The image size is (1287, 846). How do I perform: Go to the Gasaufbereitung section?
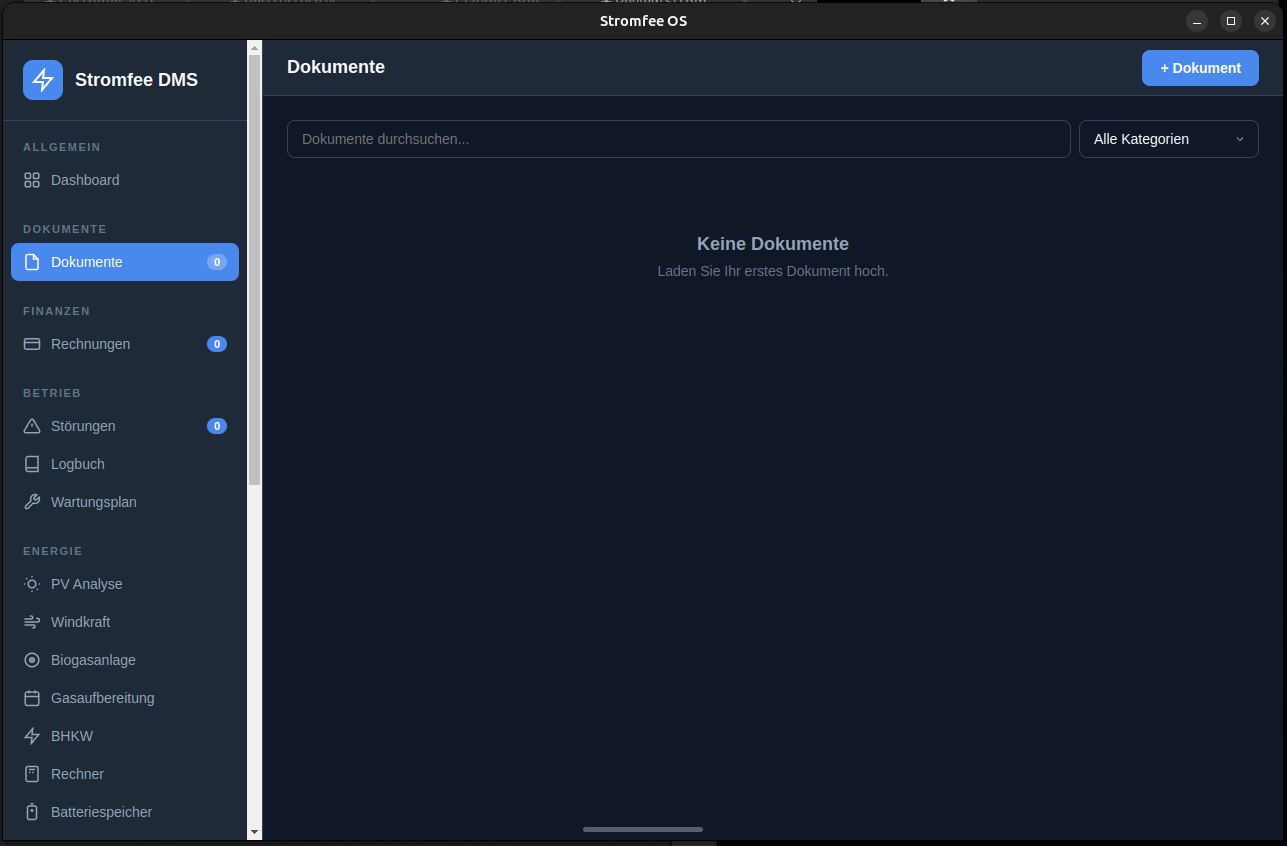pyautogui.click(x=102, y=698)
